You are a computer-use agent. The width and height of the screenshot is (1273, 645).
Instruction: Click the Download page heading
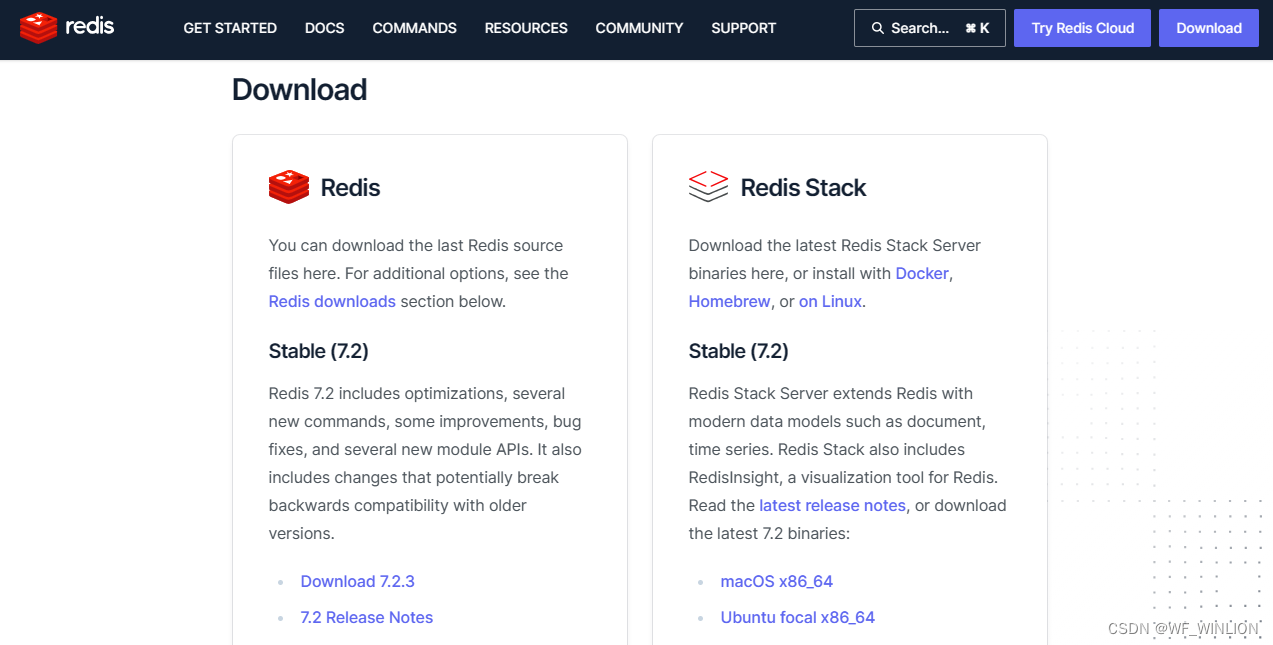tap(300, 90)
